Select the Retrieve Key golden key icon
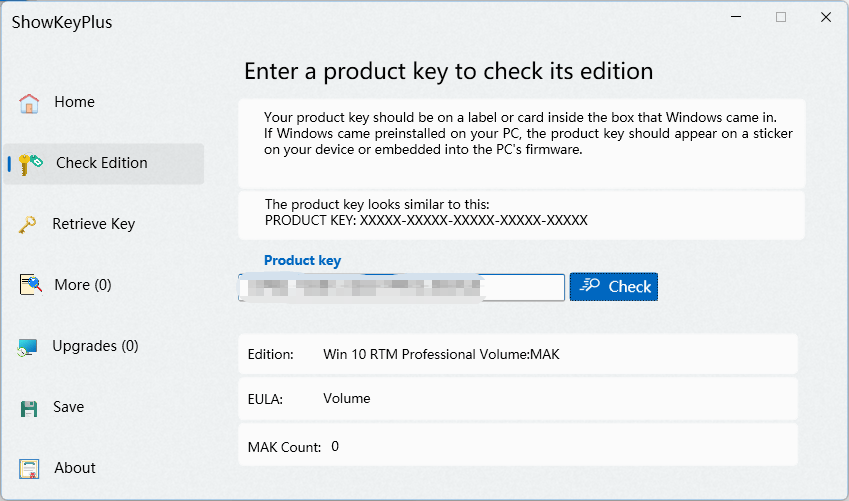Screen dimensions: 849x501 coord(28,224)
